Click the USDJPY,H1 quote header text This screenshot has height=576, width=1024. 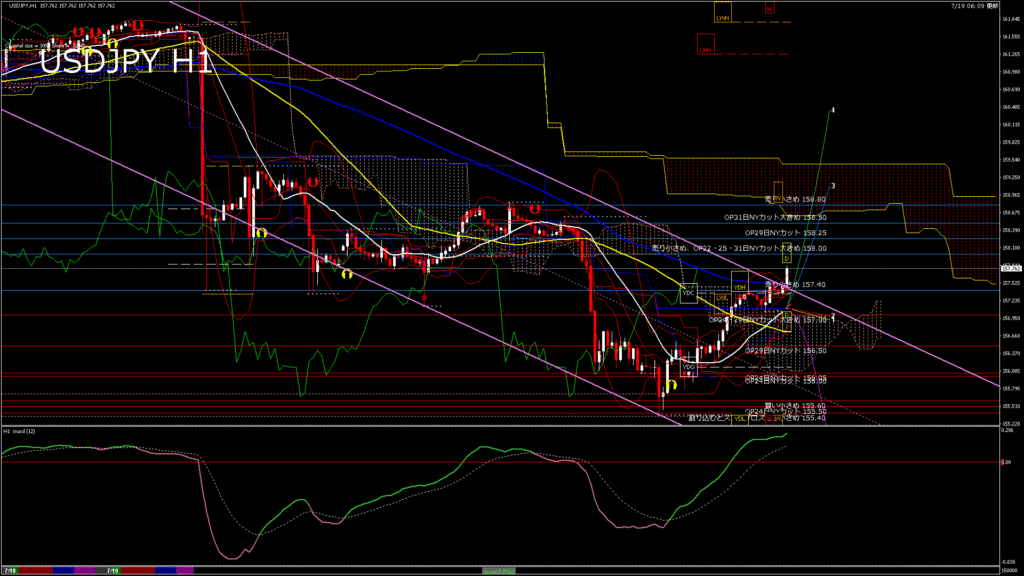point(62,5)
